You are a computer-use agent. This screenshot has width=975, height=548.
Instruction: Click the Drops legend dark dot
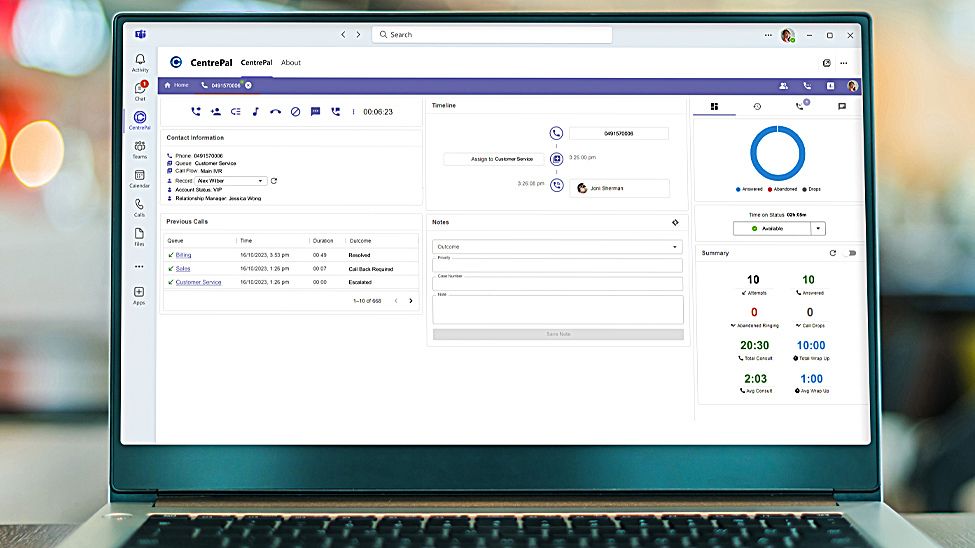[805, 189]
